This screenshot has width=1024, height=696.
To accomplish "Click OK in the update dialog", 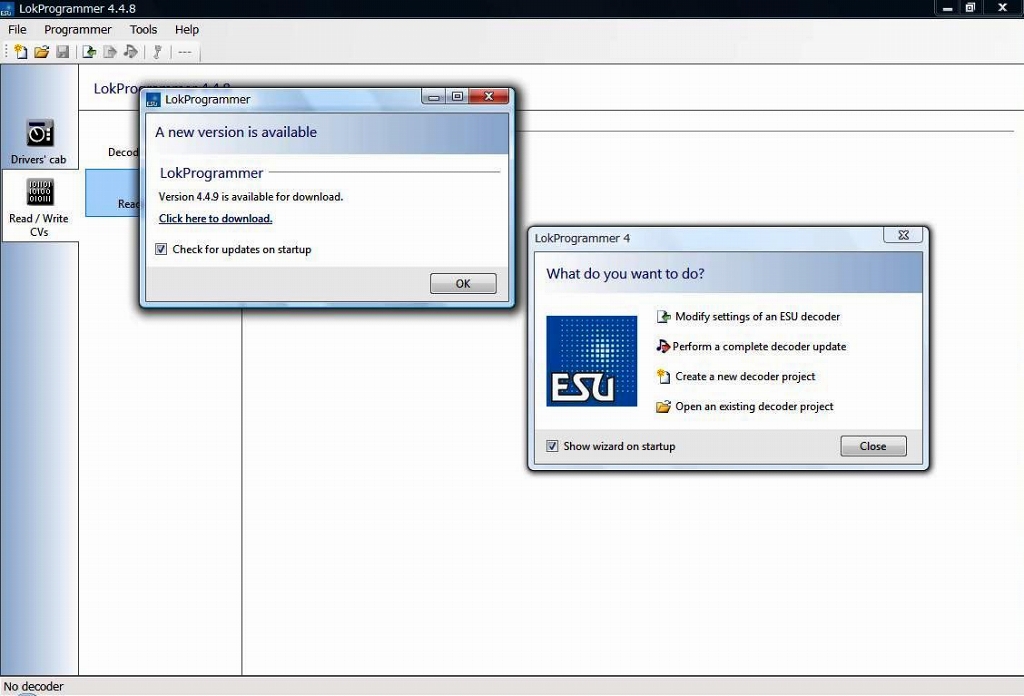I will (463, 283).
